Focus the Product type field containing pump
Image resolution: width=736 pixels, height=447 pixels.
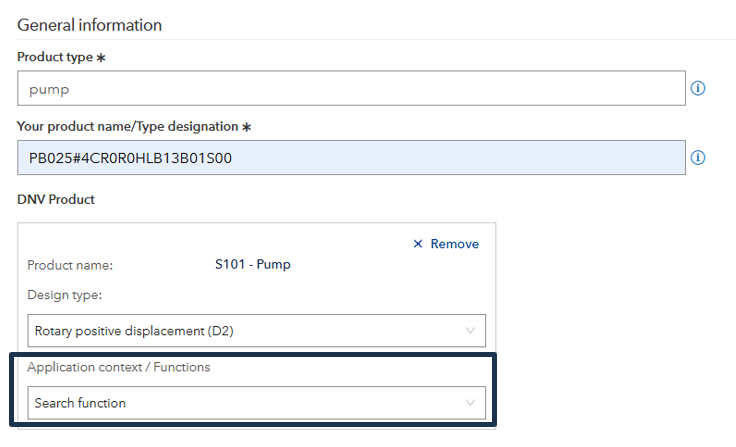[x=350, y=88]
